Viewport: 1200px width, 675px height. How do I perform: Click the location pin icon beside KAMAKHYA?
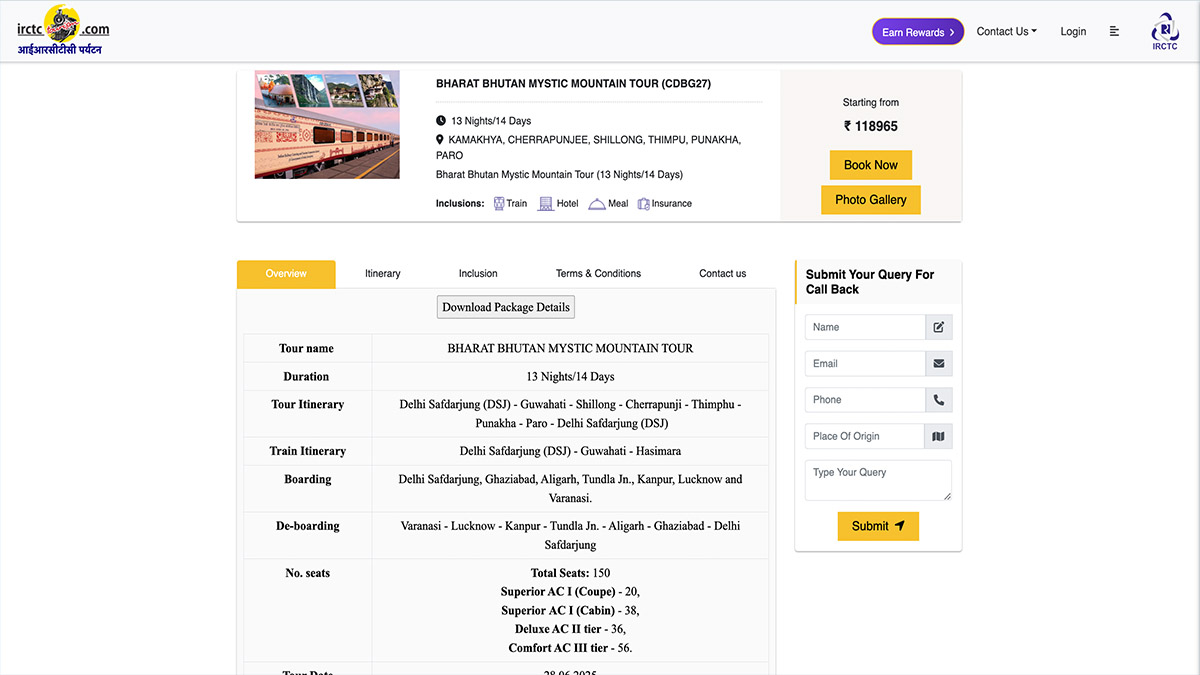pos(440,140)
